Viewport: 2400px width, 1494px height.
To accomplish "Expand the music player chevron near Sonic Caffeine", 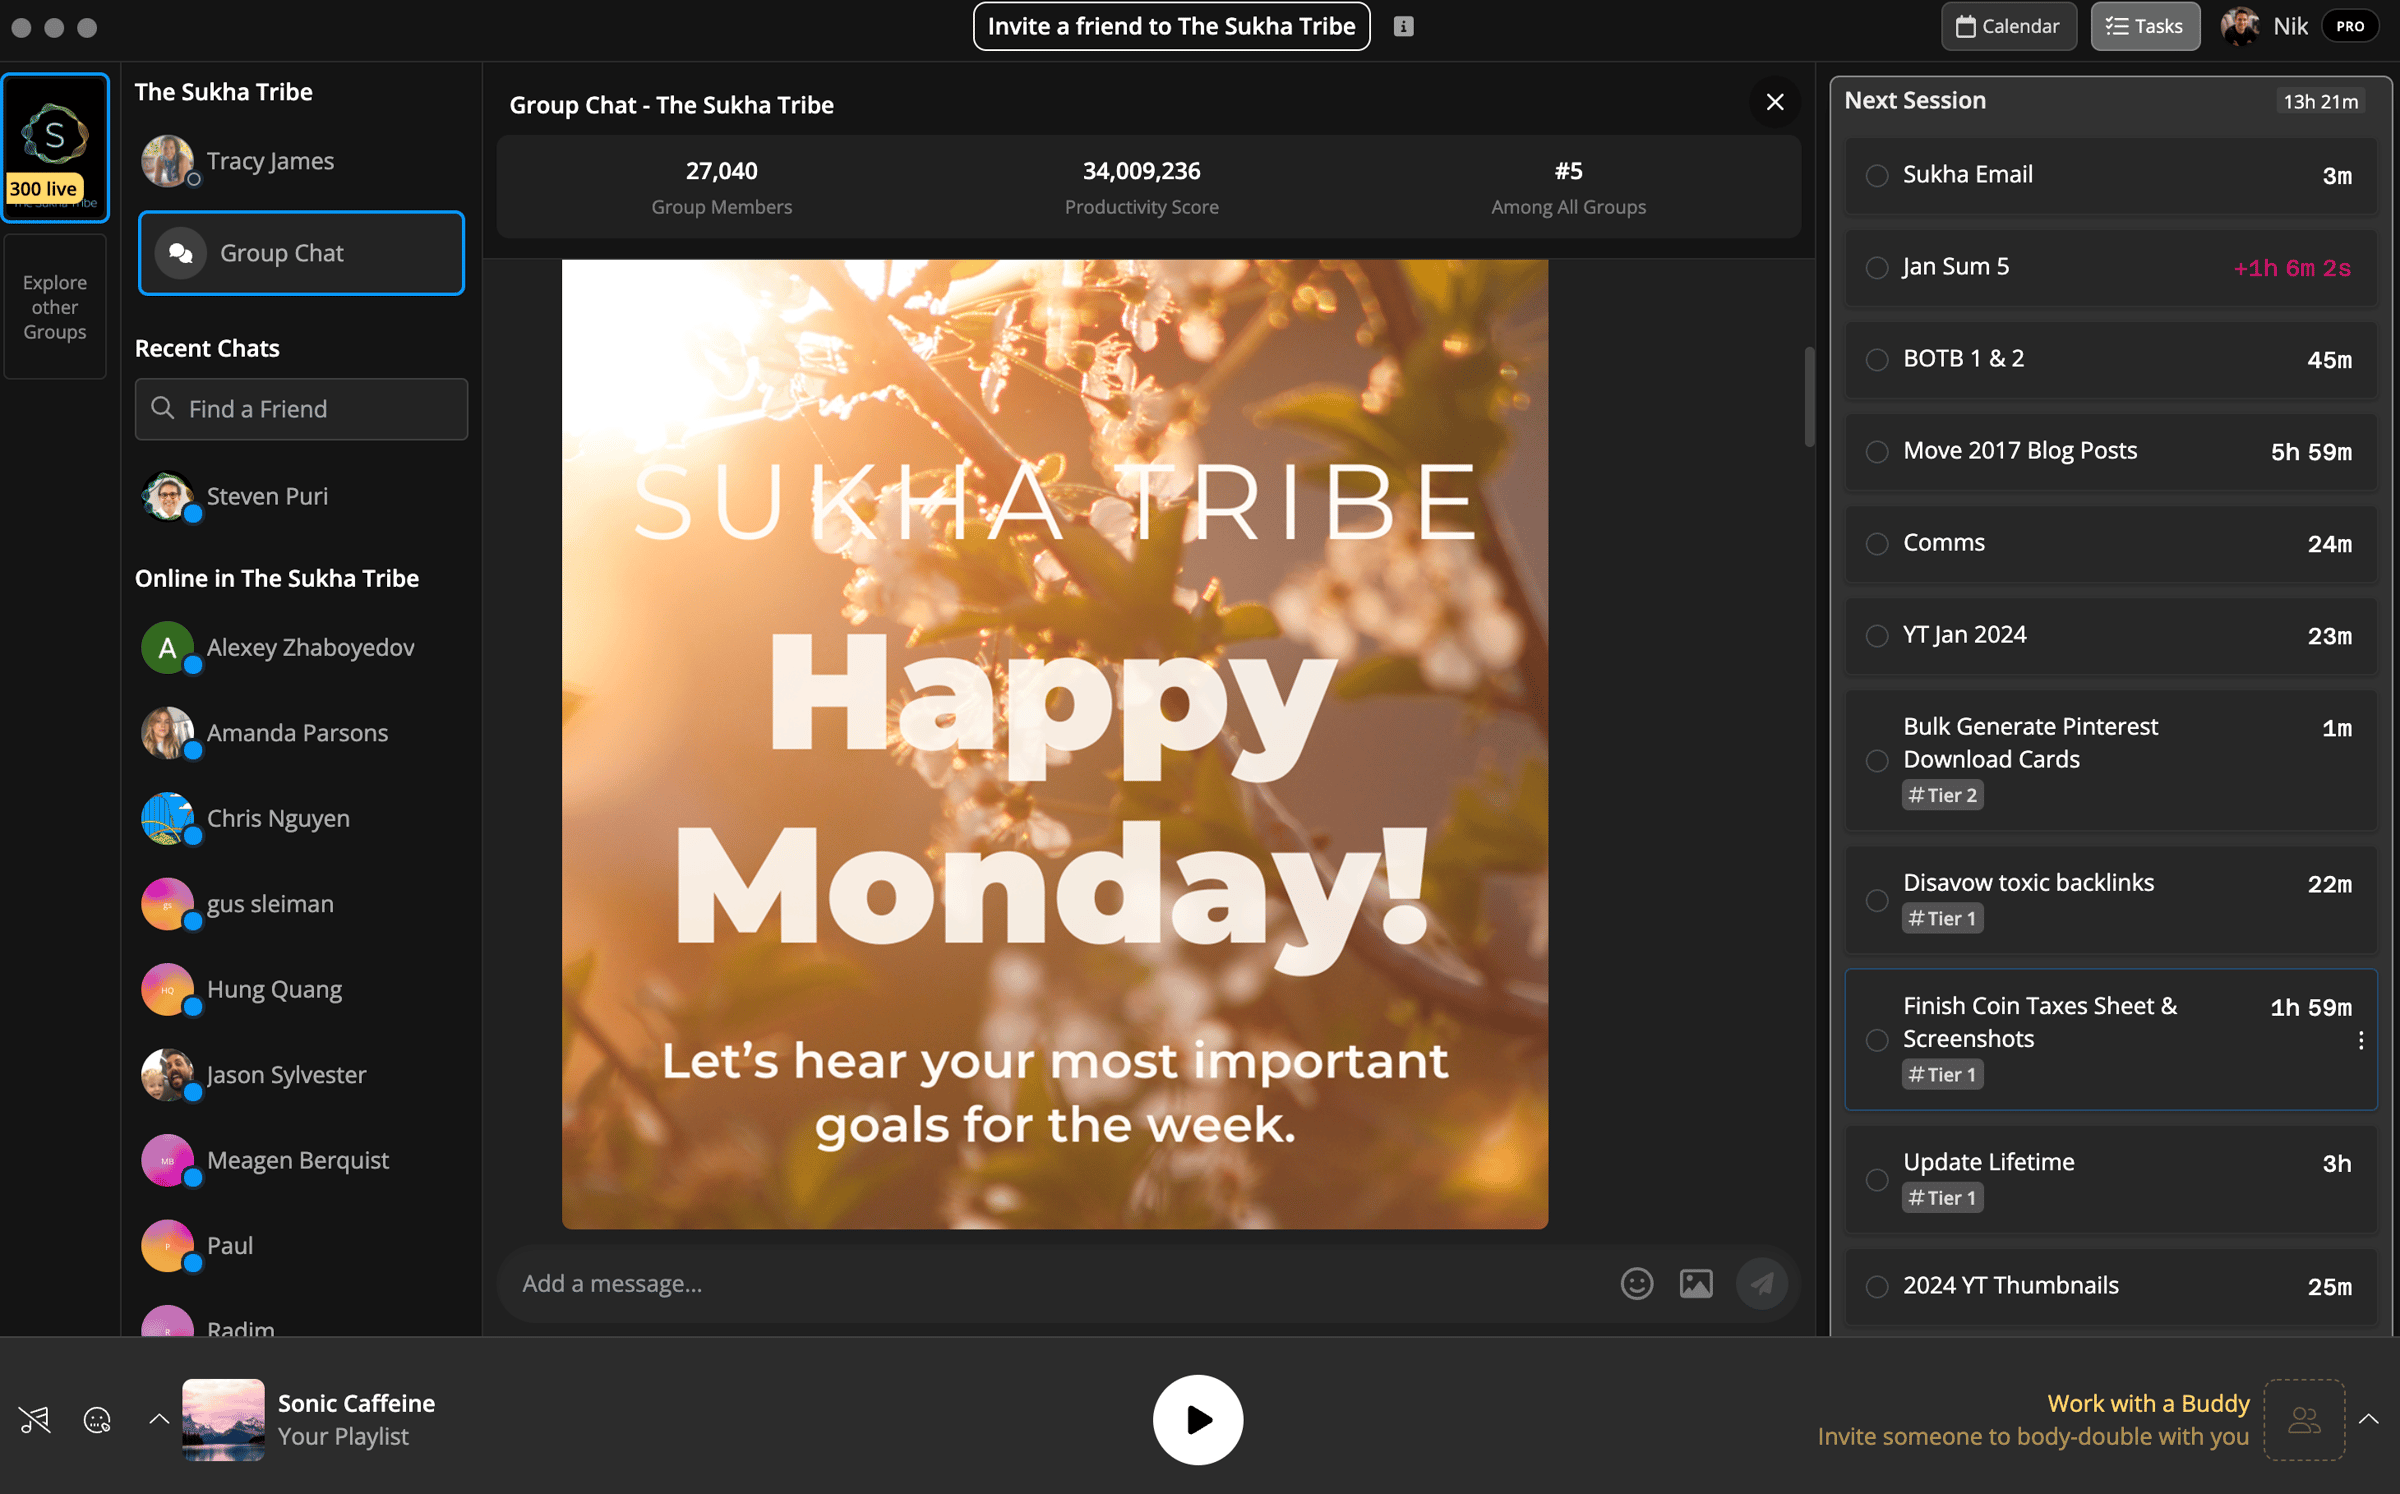I will point(159,1418).
